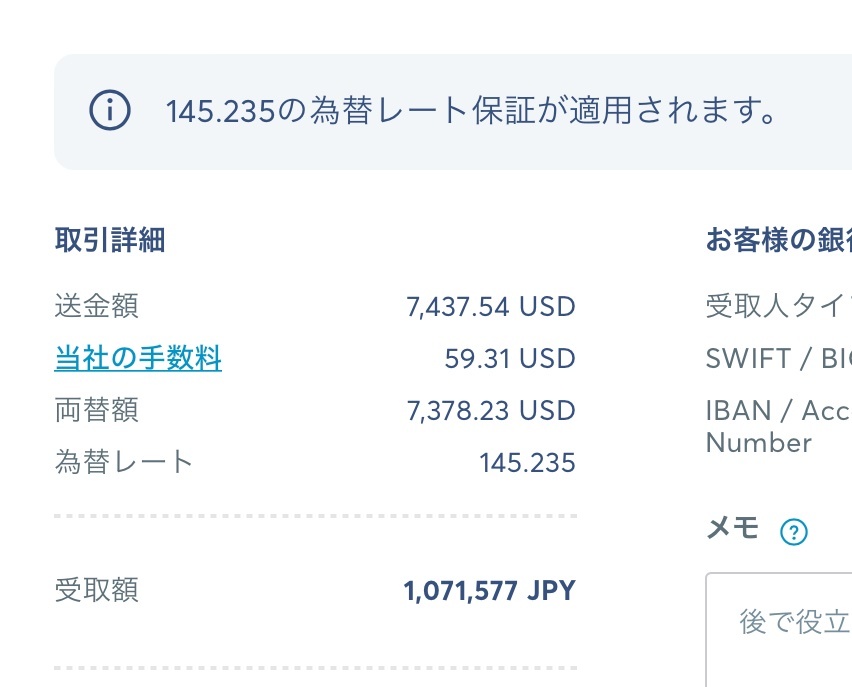Click the 受取額 label
The height and width of the screenshot is (687, 852).
(x=96, y=590)
